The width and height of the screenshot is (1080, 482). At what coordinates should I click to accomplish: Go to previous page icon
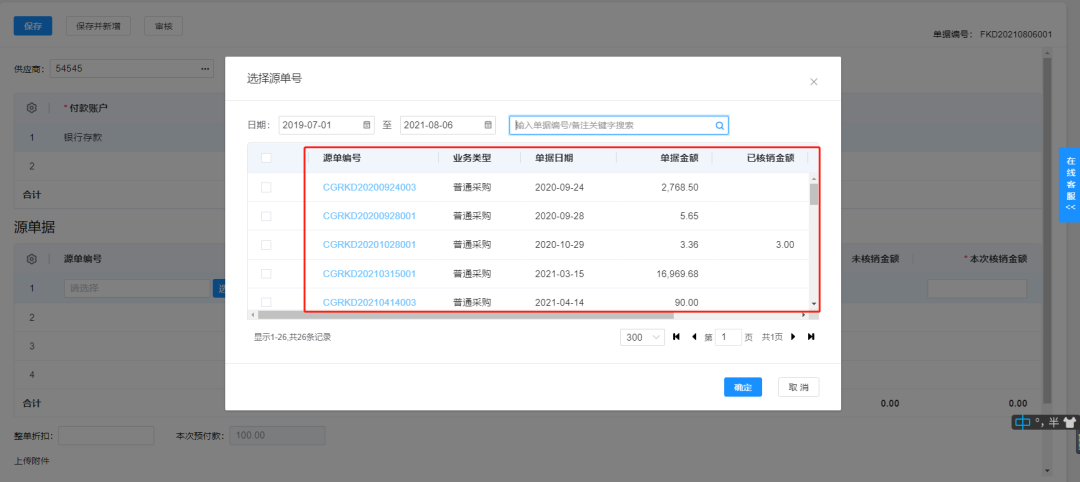click(694, 337)
